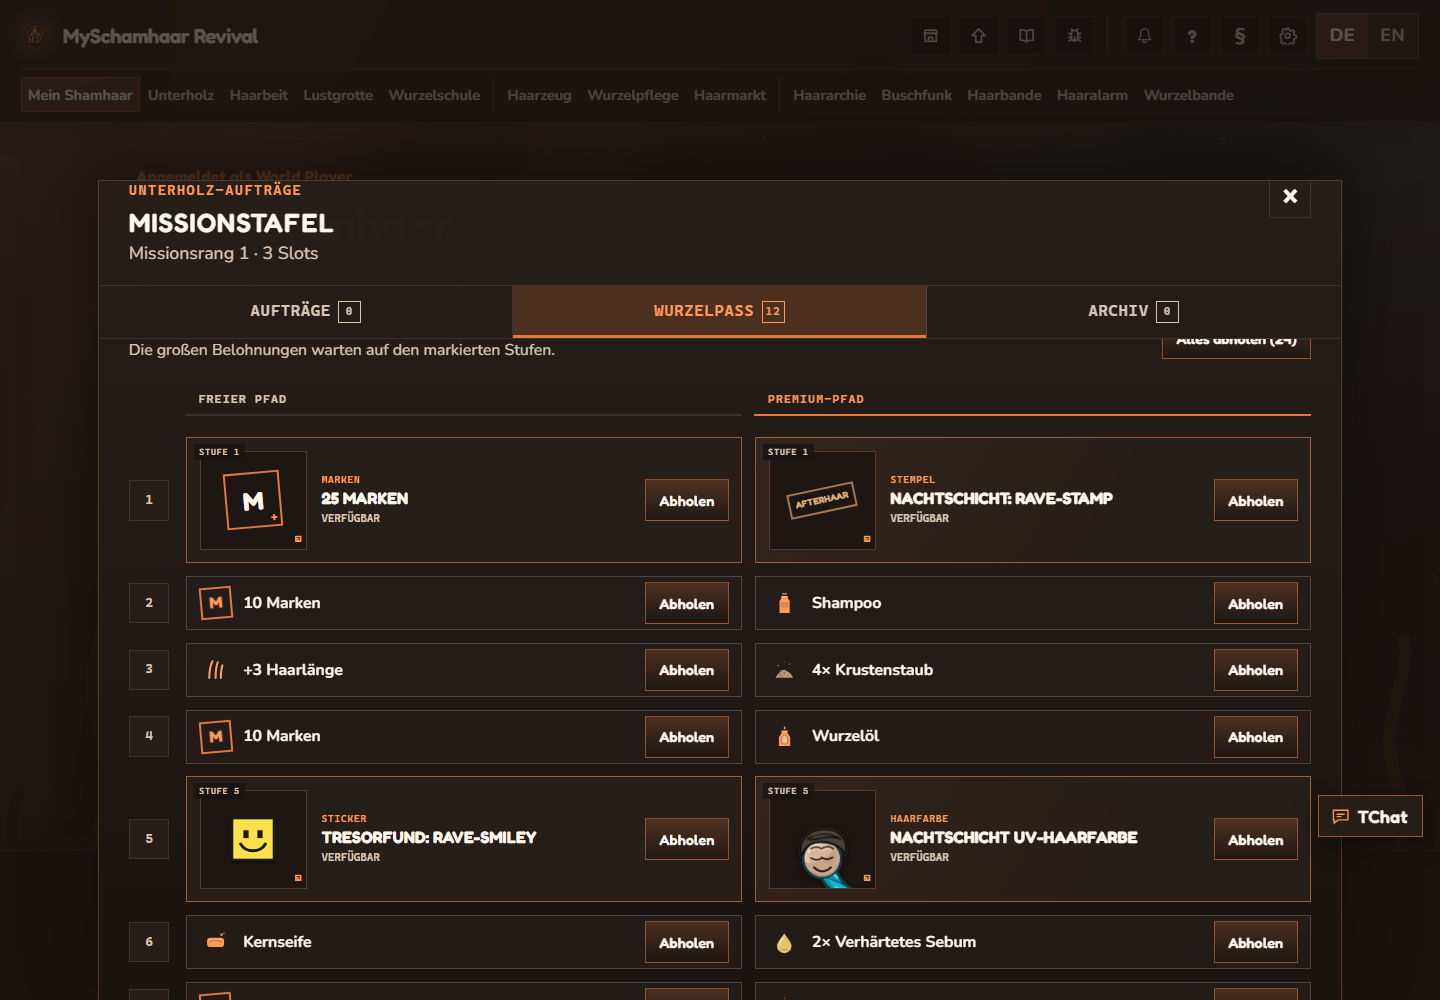Open the notifications bell icon
This screenshot has height=1000, width=1440.
(1145, 36)
